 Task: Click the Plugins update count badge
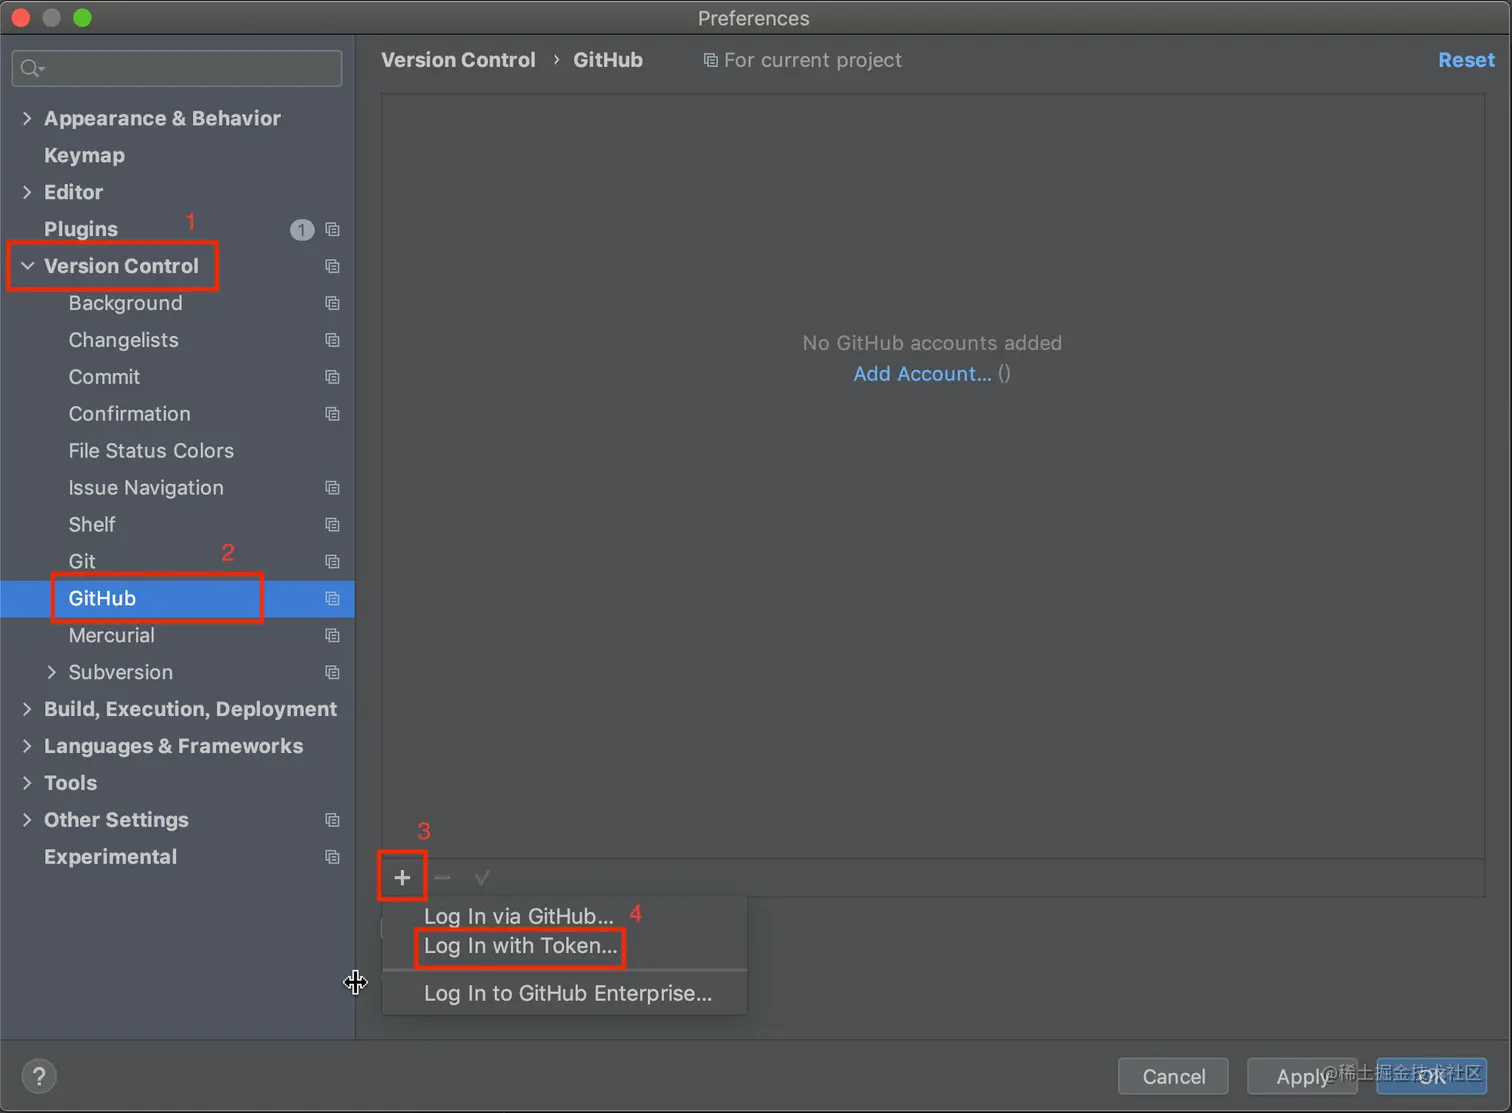tap(302, 230)
